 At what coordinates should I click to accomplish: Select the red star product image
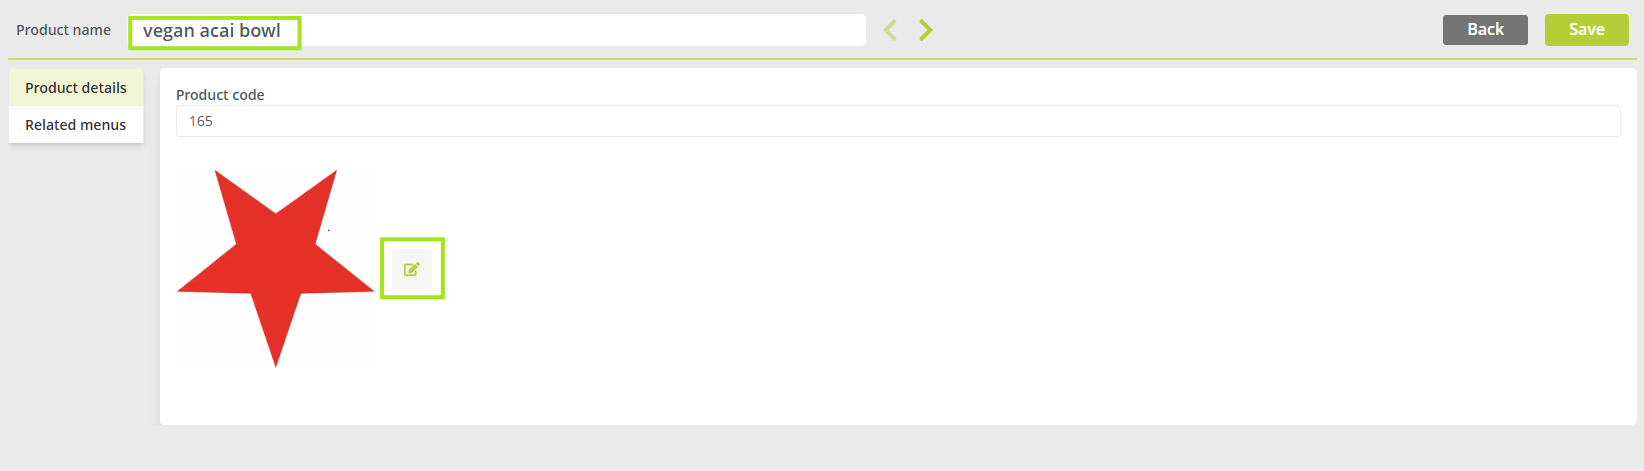click(276, 268)
